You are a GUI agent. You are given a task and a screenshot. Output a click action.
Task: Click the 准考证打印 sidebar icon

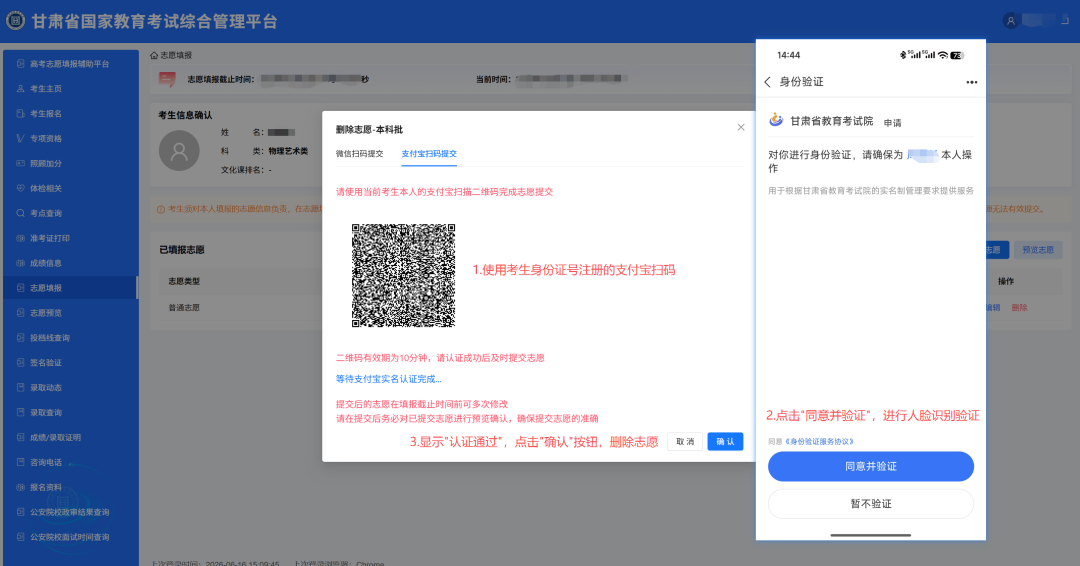click(21, 238)
